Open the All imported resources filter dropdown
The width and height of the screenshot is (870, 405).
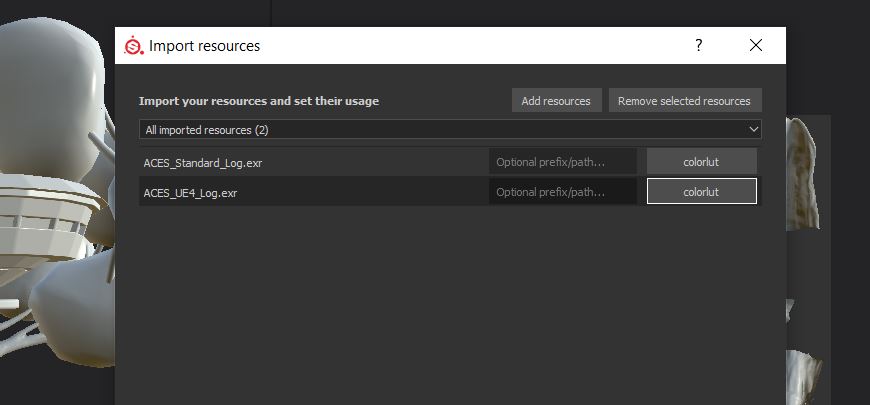450,130
